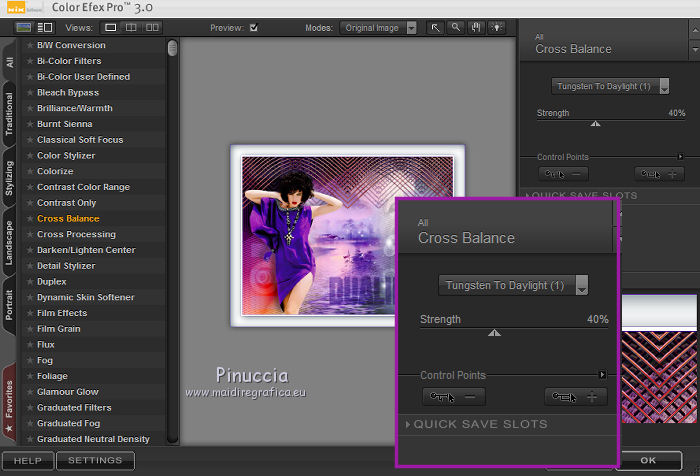The image size is (700, 476).
Task: Click add control point button in upper-right panel
Action: (x=659, y=174)
